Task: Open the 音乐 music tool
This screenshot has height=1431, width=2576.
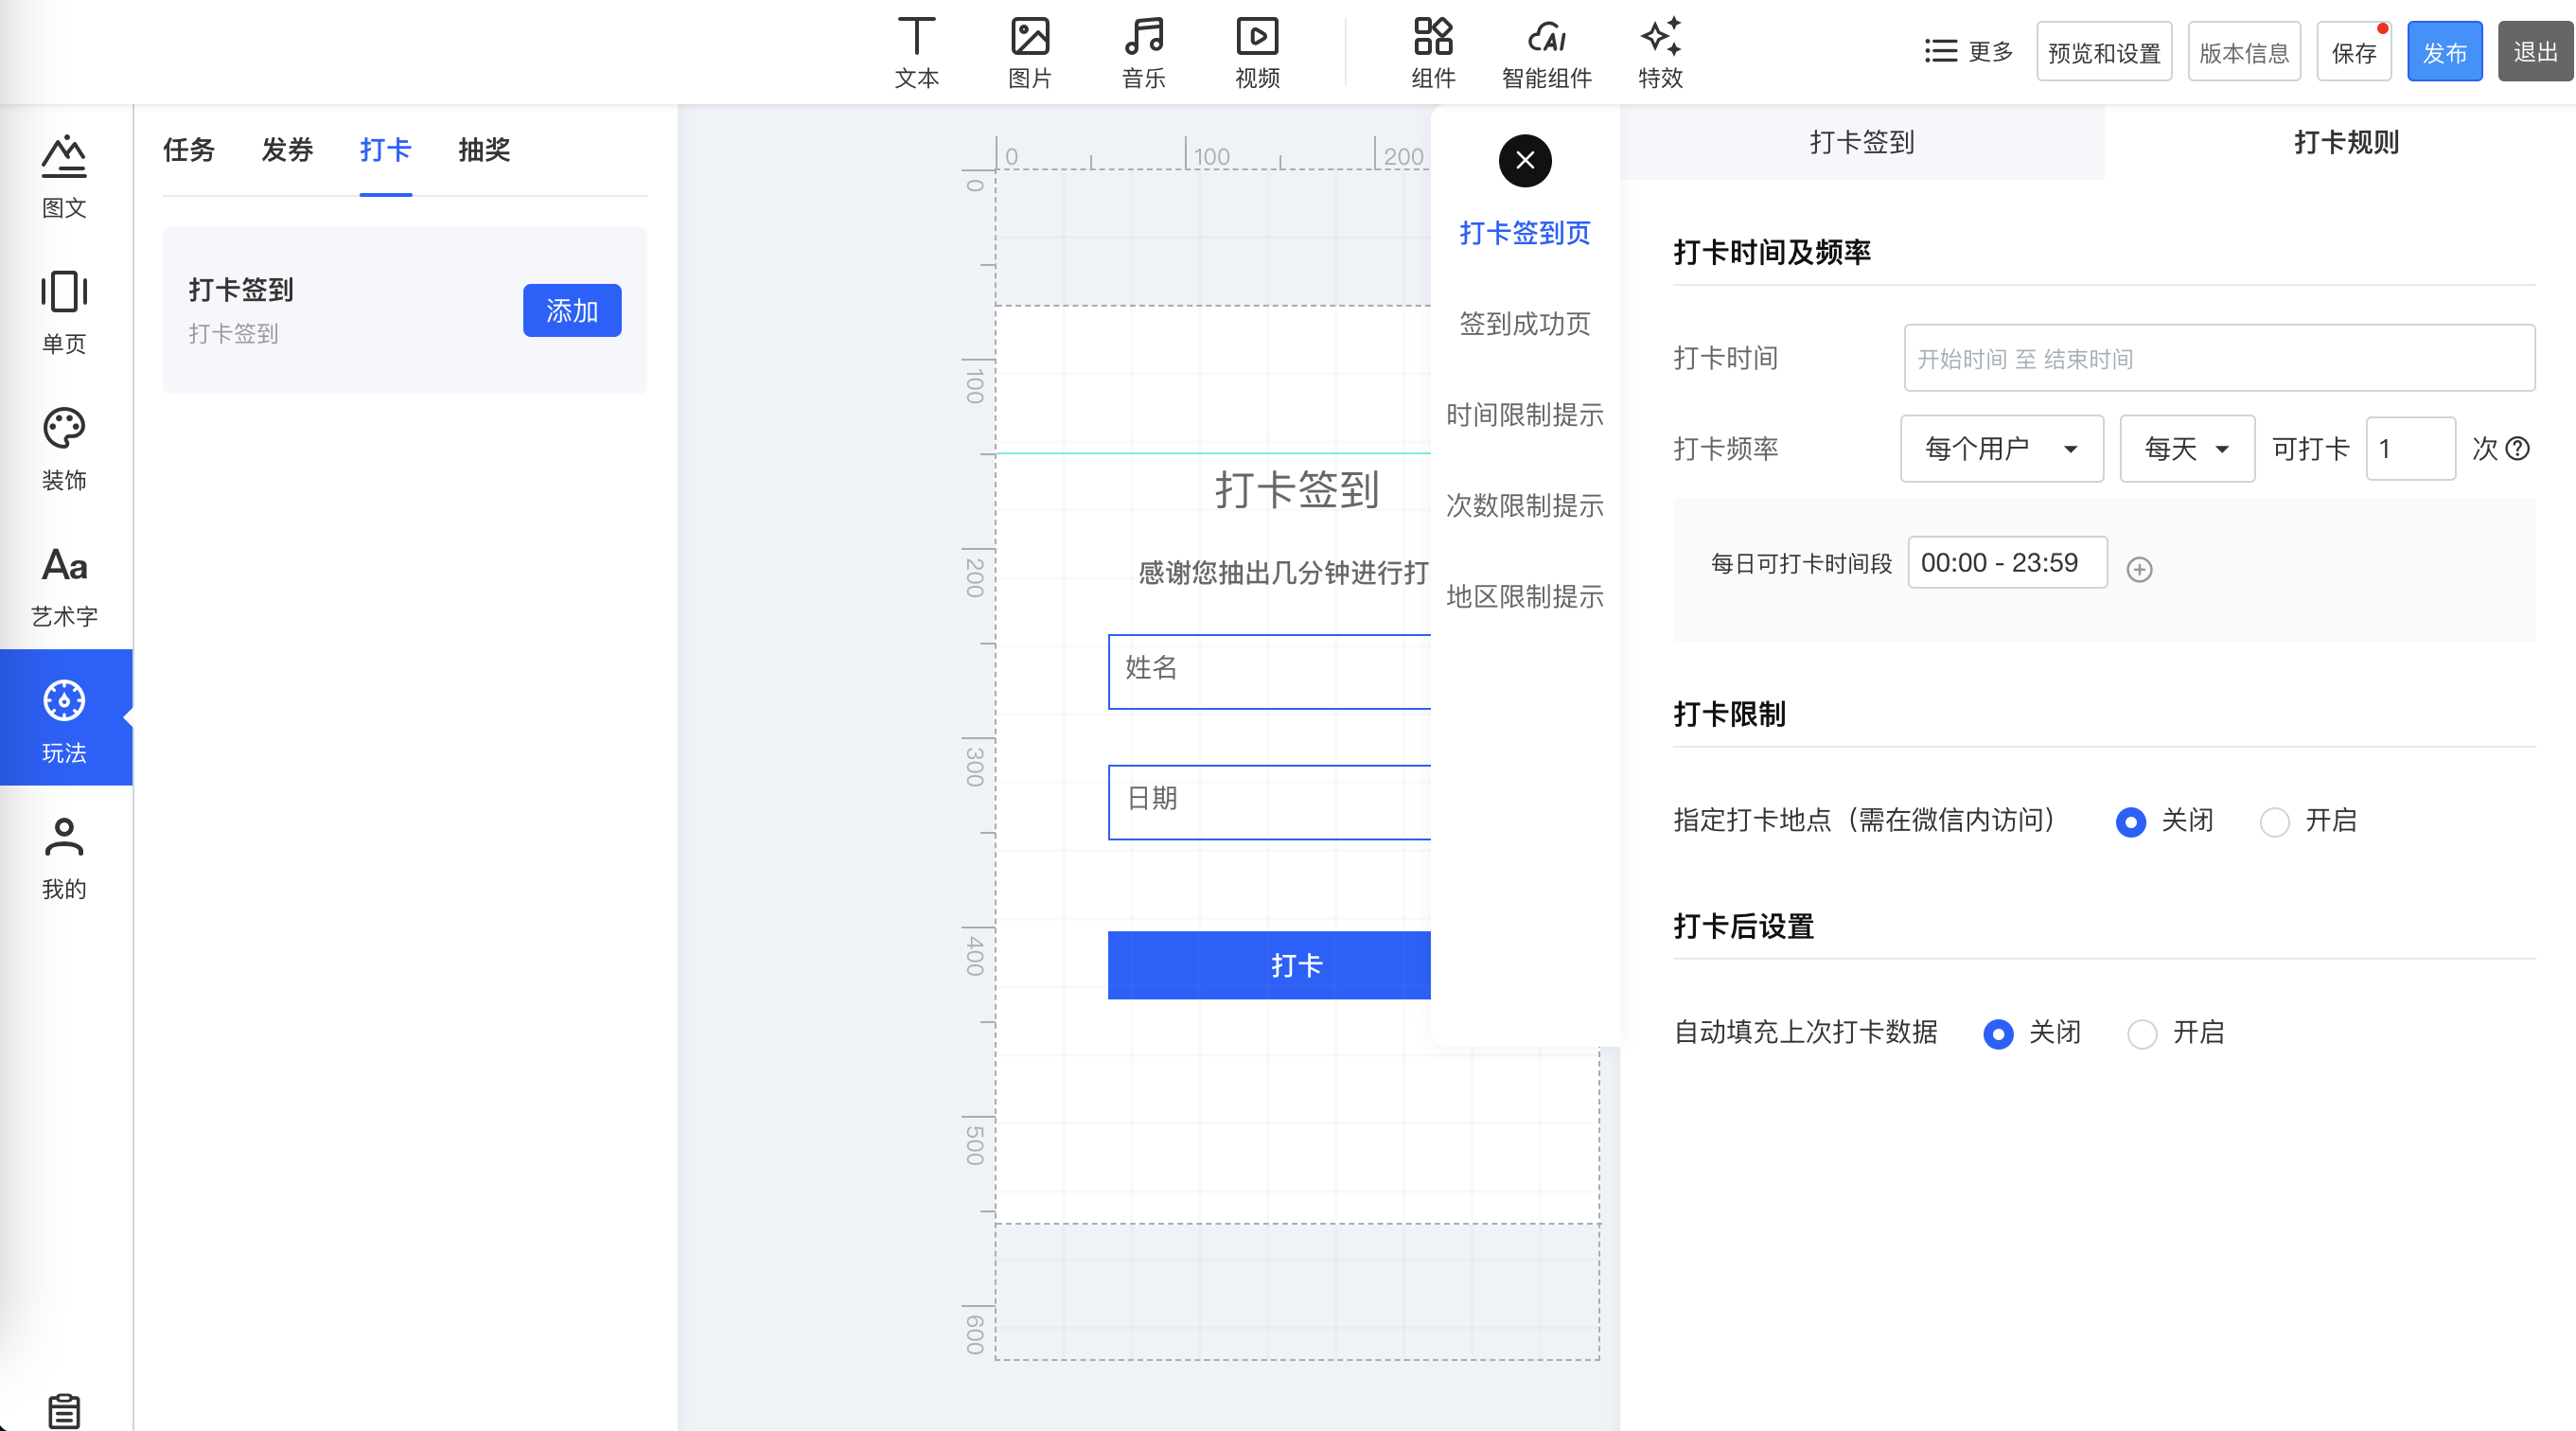Action: 1143,52
